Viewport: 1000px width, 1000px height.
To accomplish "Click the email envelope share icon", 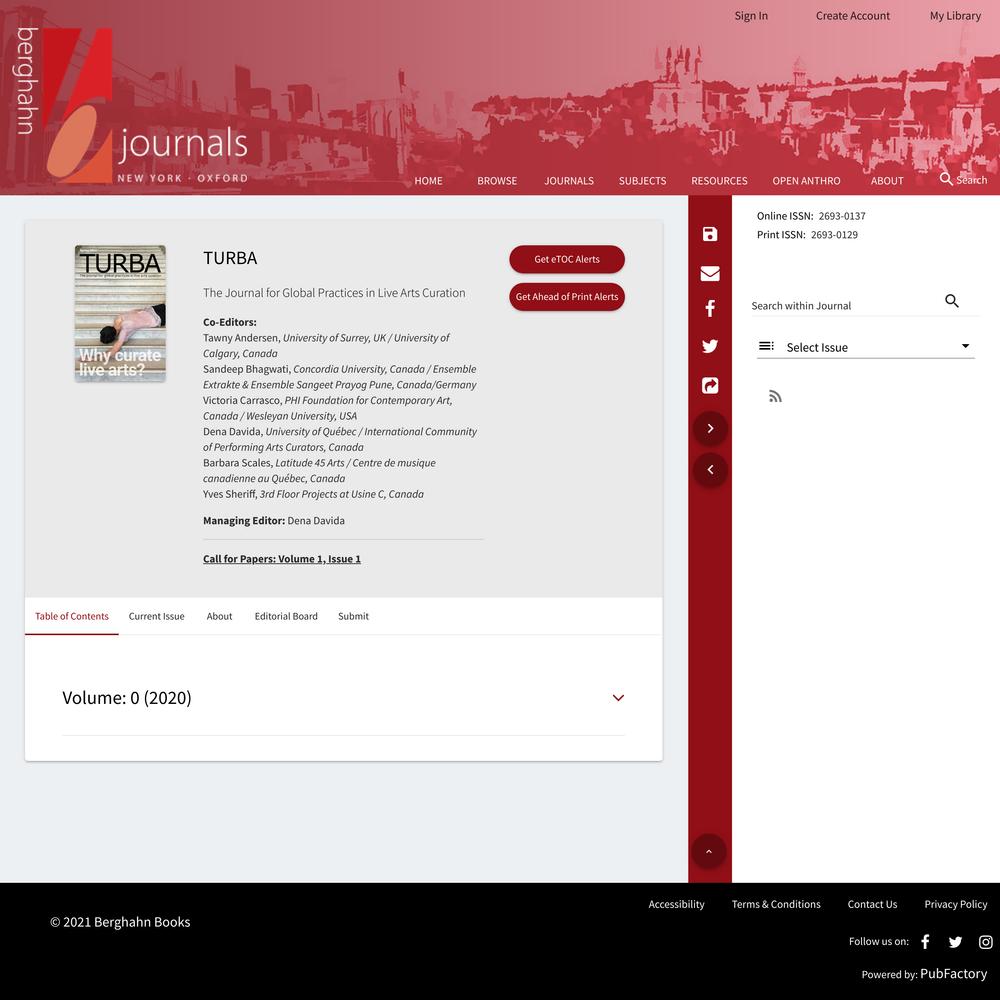I will pos(710,273).
